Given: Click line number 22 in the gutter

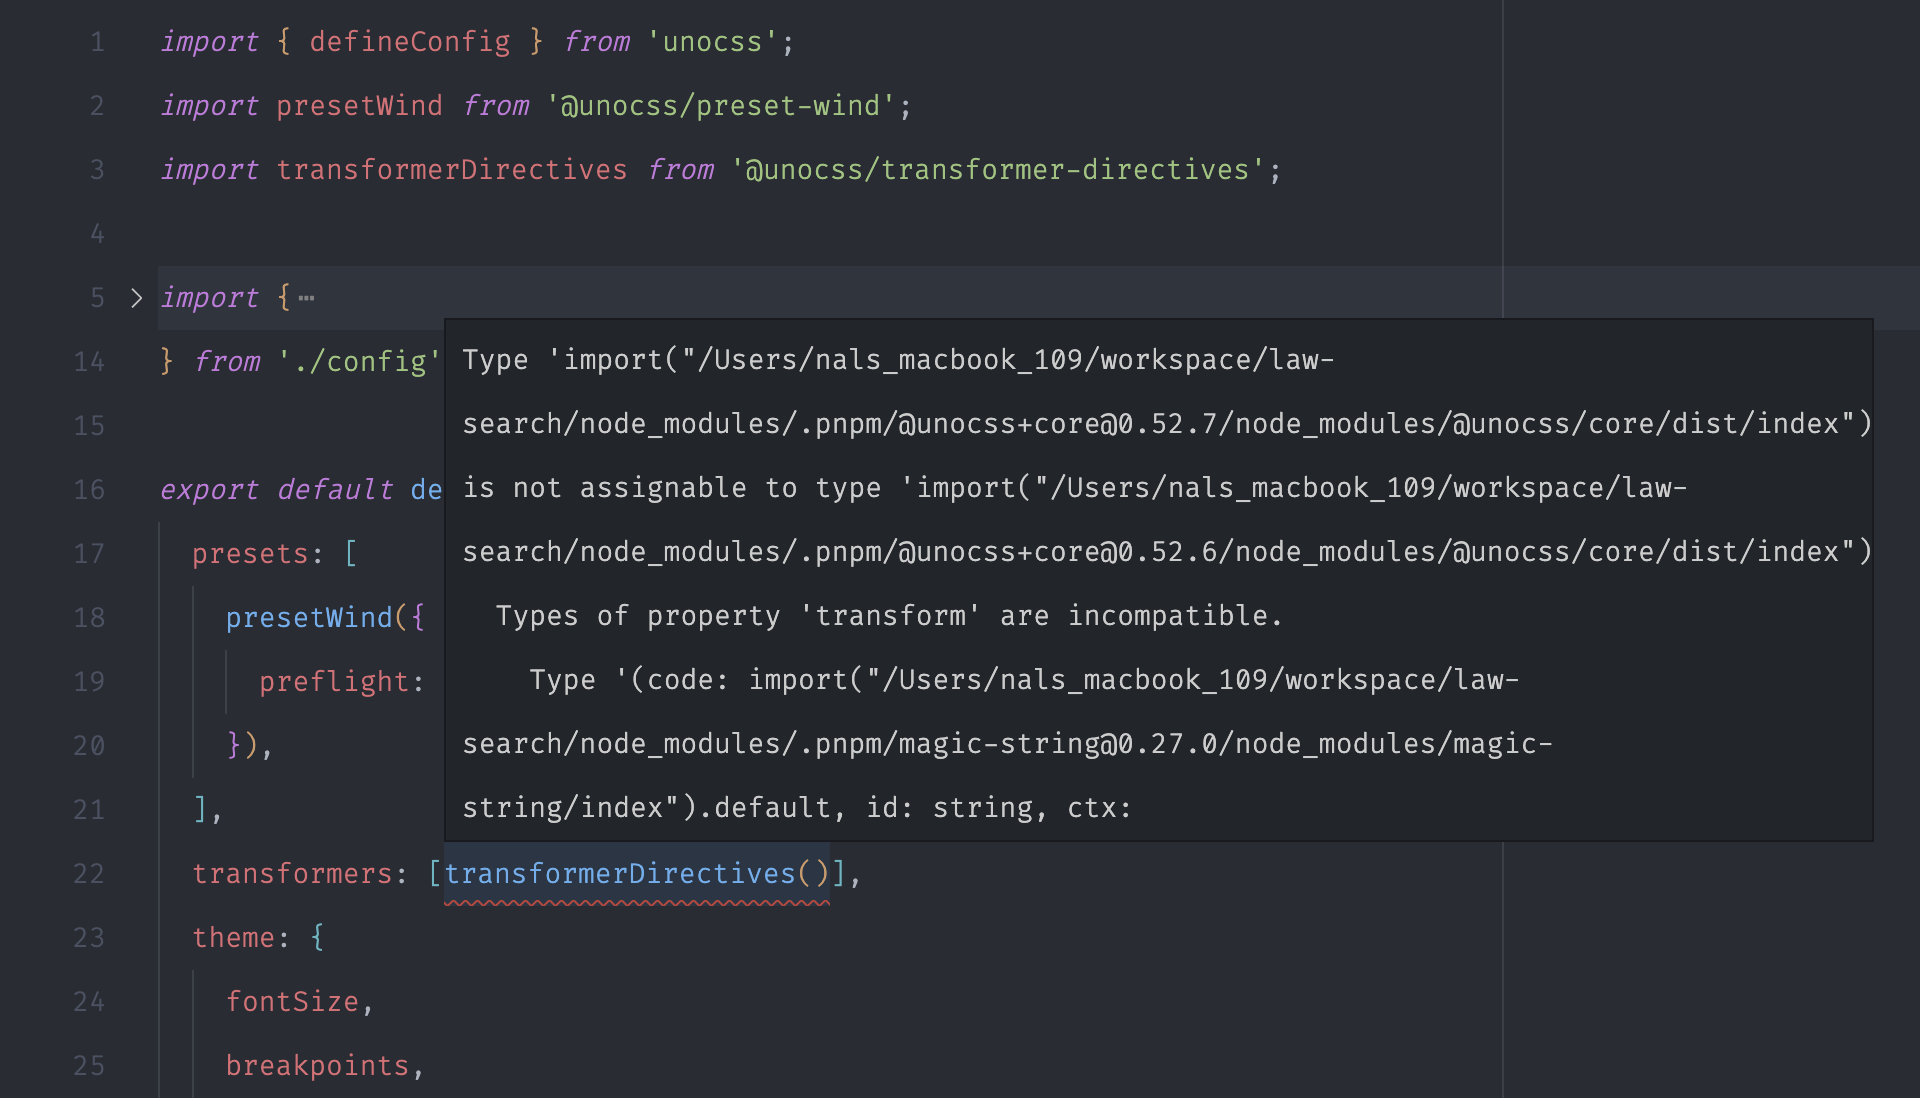Looking at the screenshot, I should [x=89, y=873].
